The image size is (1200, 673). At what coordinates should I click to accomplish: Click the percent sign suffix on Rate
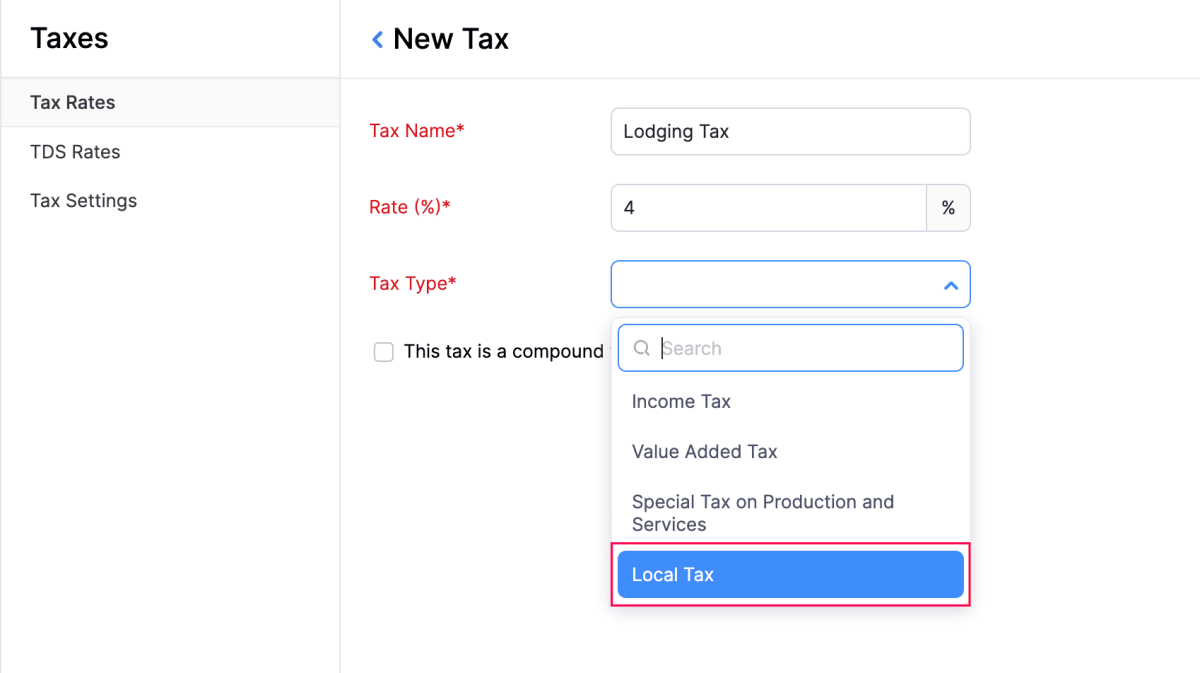click(x=948, y=208)
